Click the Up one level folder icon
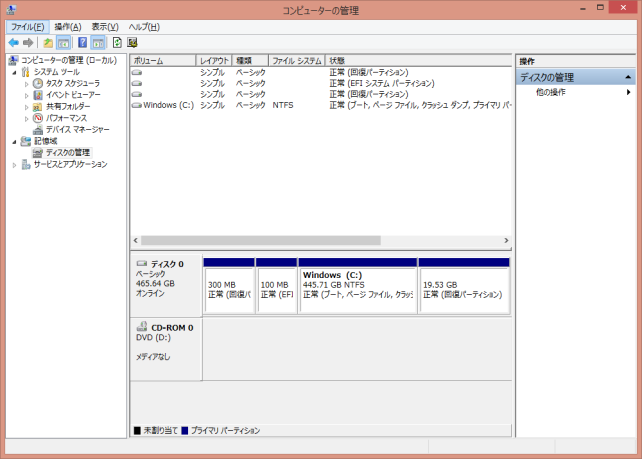Image resolution: width=642 pixels, height=459 pixels. [47, 43]
